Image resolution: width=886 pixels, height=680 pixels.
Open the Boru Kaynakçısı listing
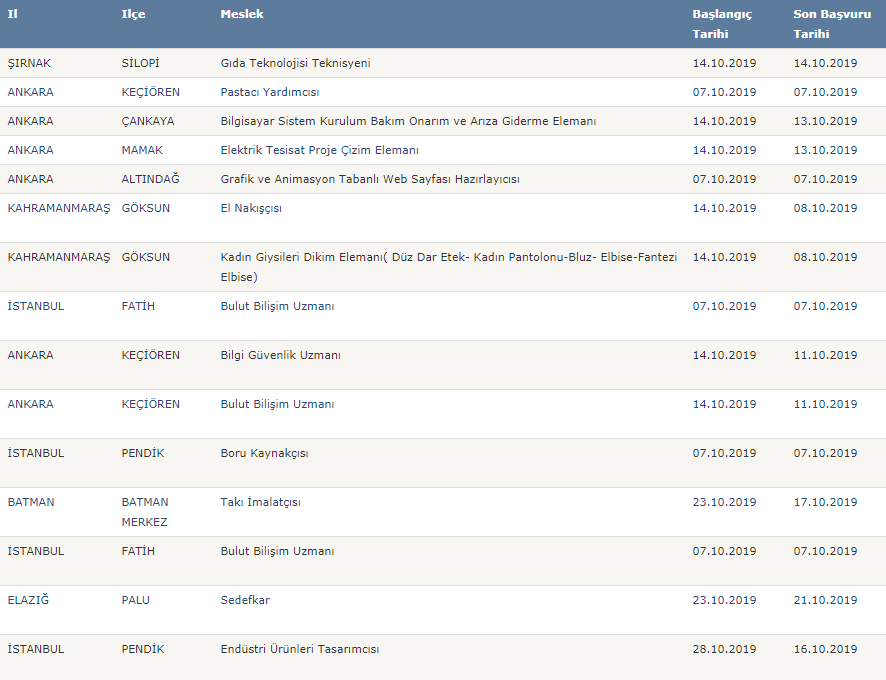pyautogui.click(x=264, y=453)
